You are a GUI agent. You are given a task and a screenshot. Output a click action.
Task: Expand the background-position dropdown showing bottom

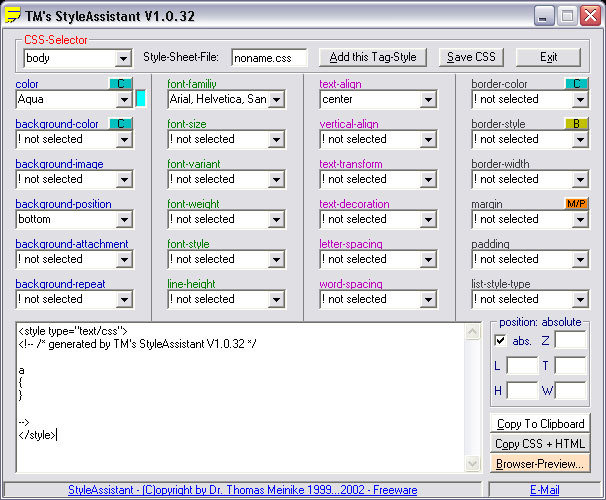(124, 219)
